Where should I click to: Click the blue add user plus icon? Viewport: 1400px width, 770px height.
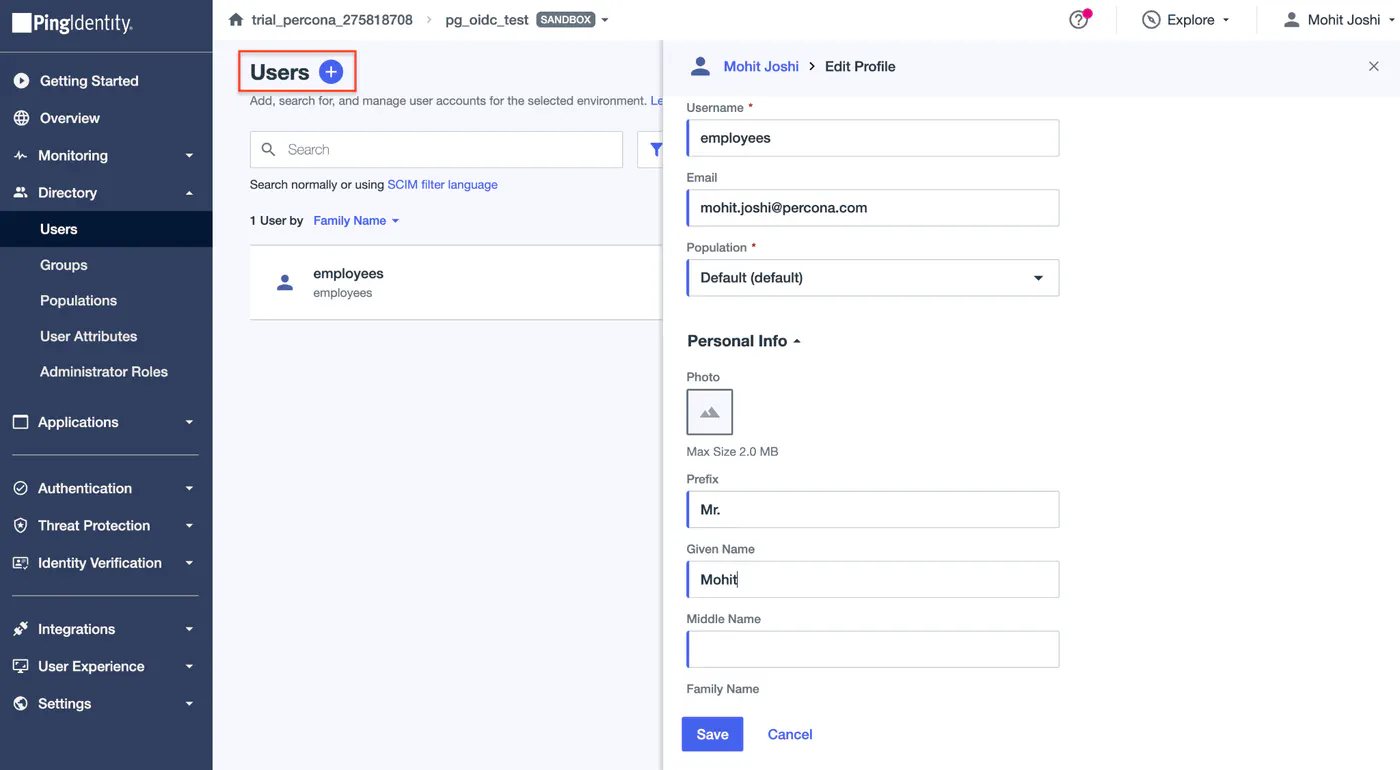331,72
